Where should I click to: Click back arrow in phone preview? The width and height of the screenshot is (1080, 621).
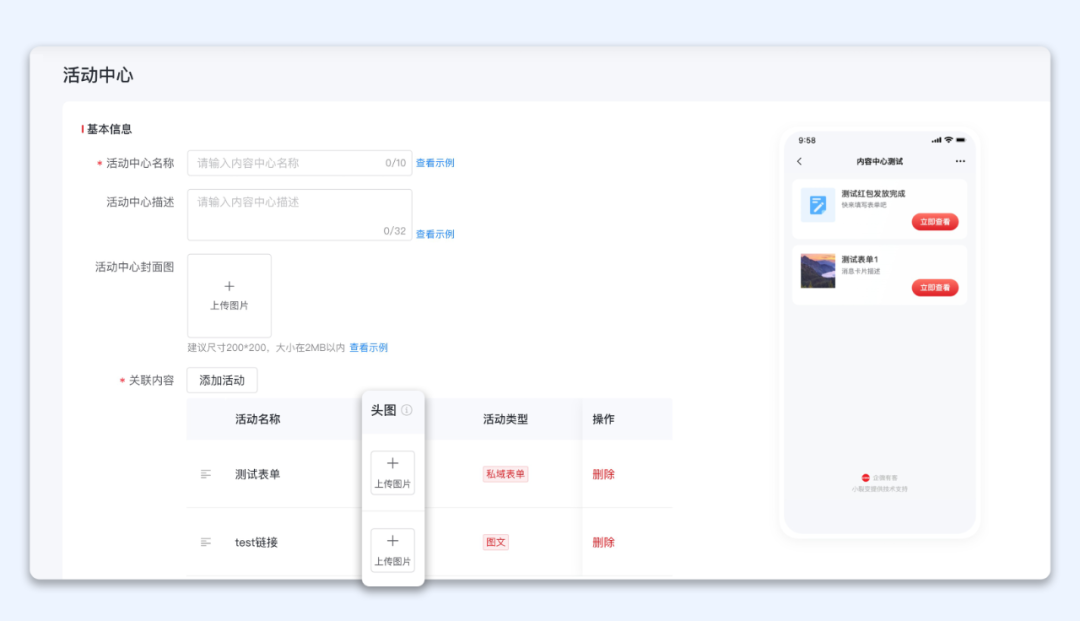[799, 161]
